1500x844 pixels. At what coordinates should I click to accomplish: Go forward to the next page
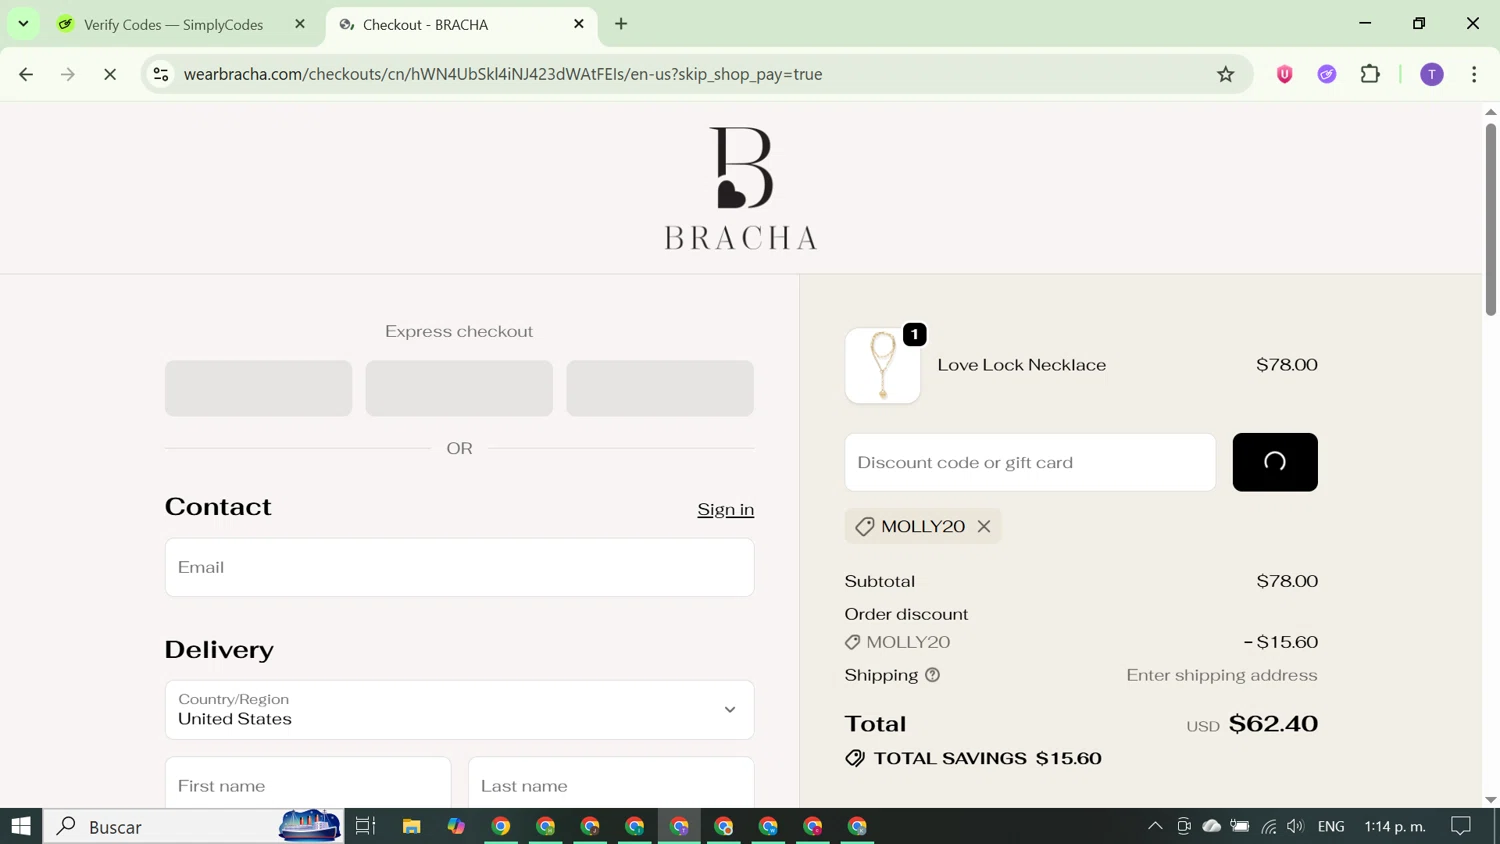(x=68, y=74)
